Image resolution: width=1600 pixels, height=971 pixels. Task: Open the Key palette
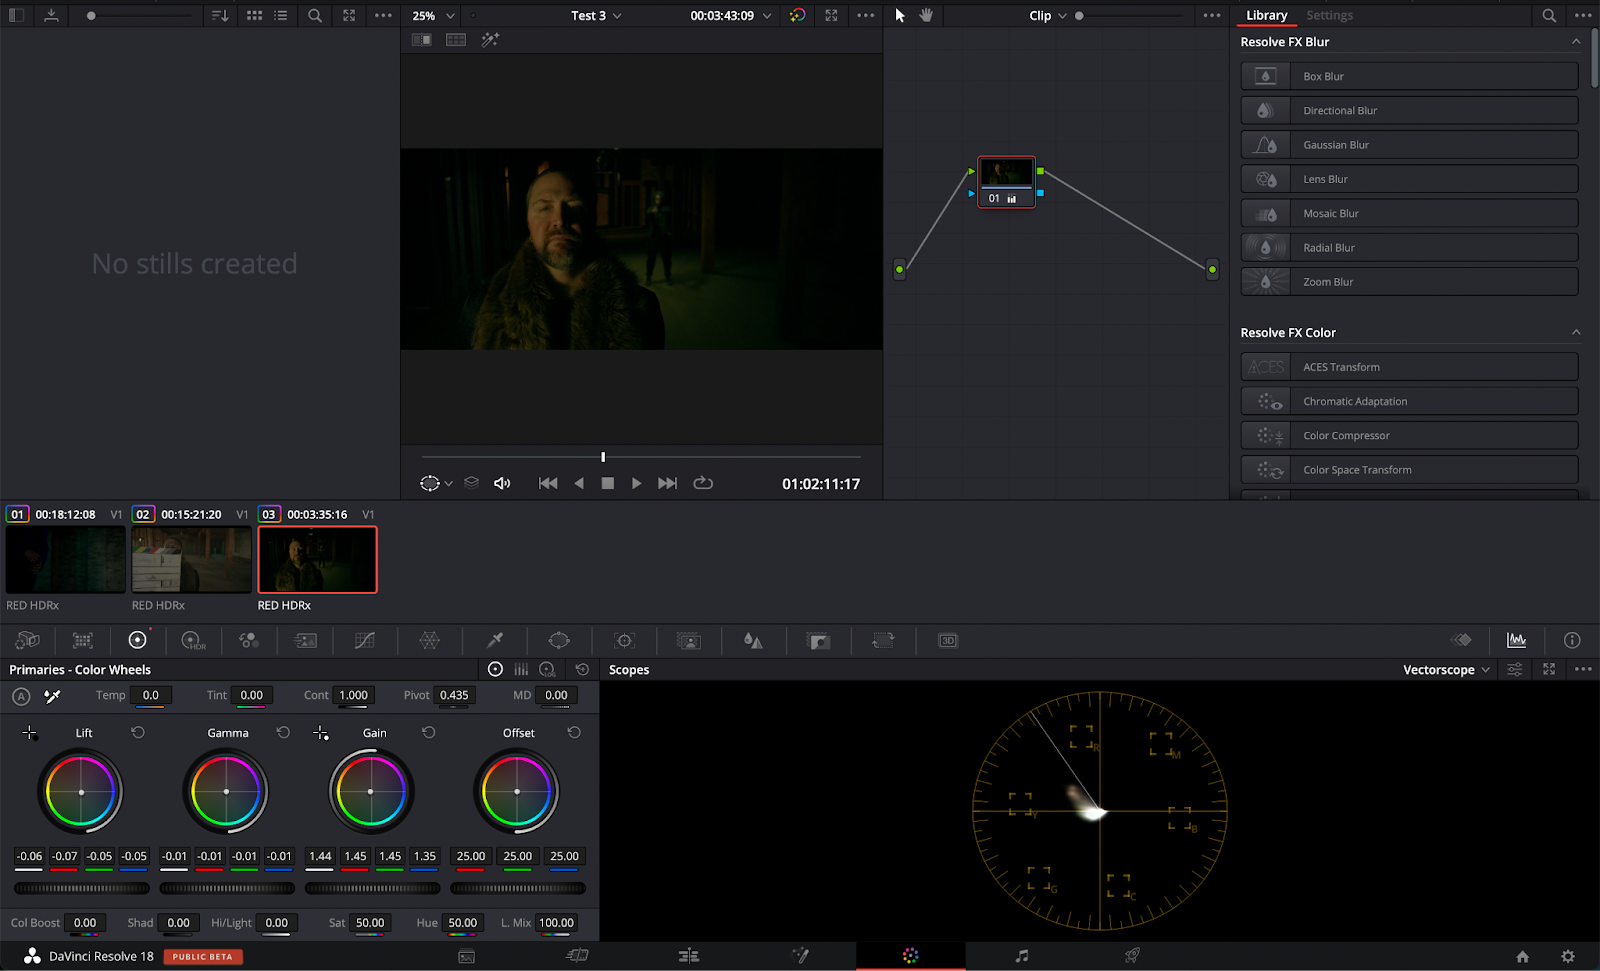click(819, 640)
